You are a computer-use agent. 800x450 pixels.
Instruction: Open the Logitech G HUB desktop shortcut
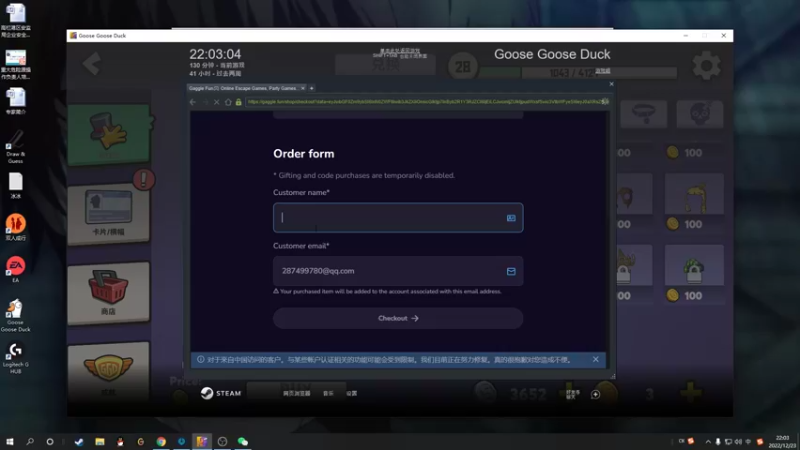pyautogui.click(x=15, y=358)
